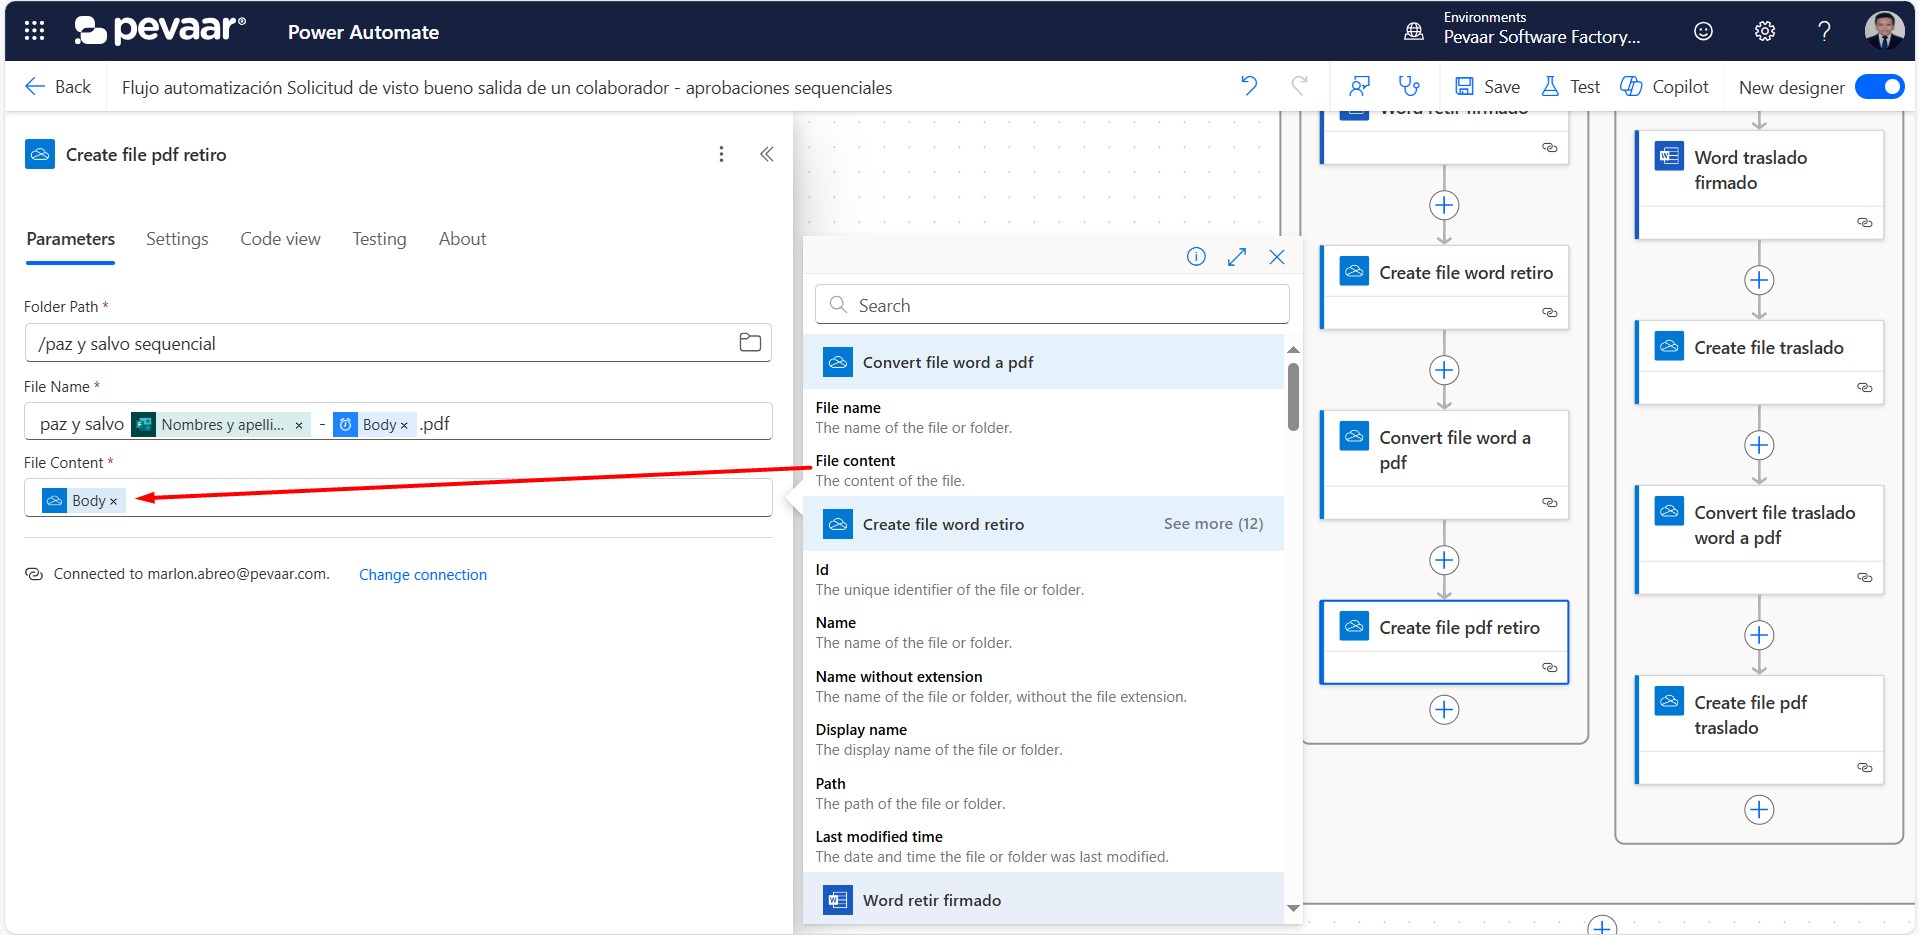Click connection link icon on Create file word retiro card
The image size is (1919, 935).
pyautogui.click(x=1550, y=312)
